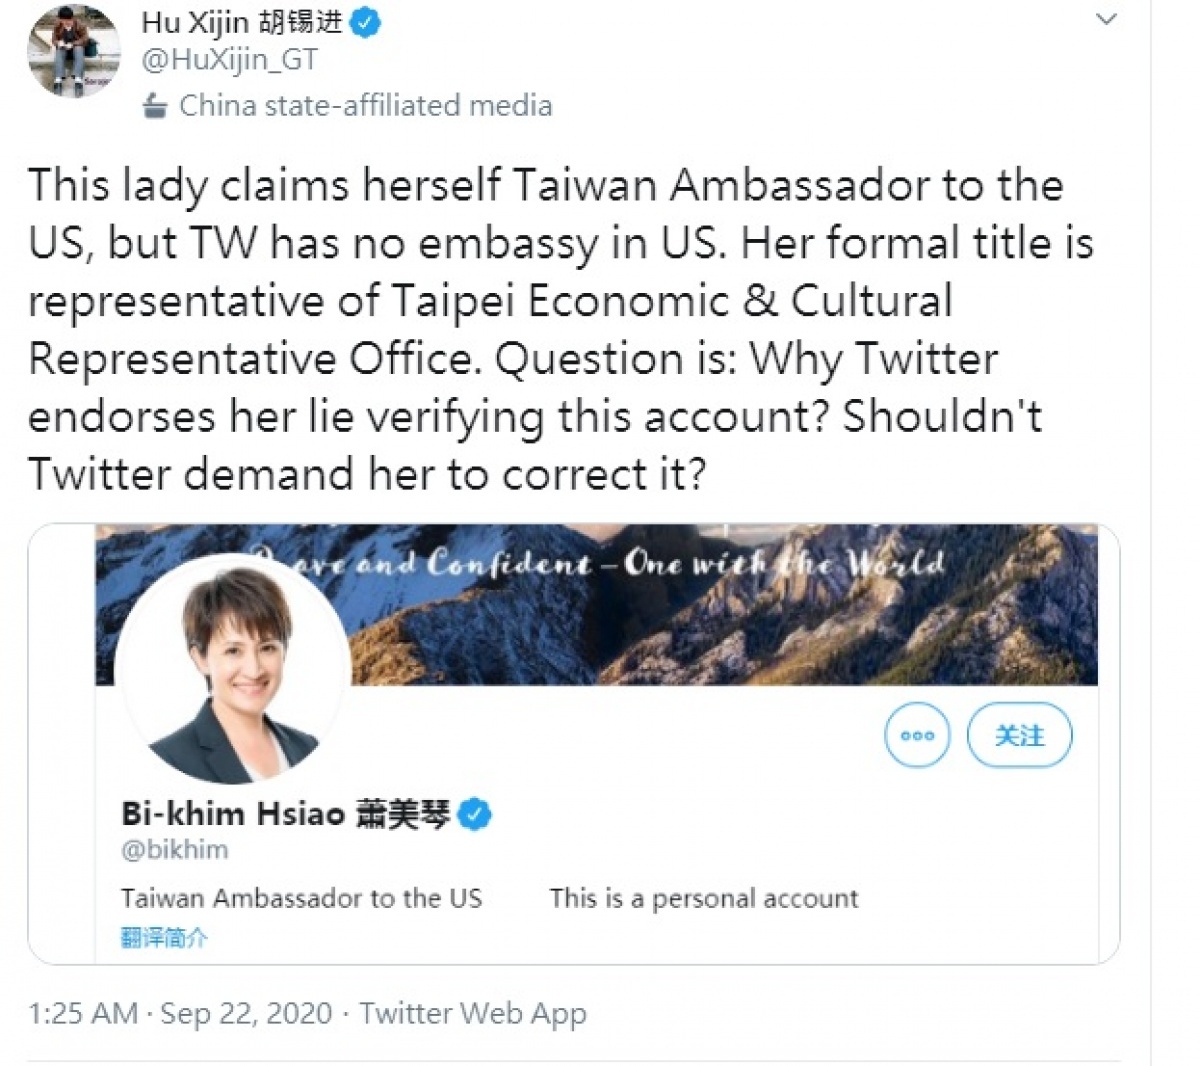Click the Bi-khim Hsiao 蕭美琴 display name
The width and height of the screenshot is (1200, 1066).
click(x=286, y=814)
